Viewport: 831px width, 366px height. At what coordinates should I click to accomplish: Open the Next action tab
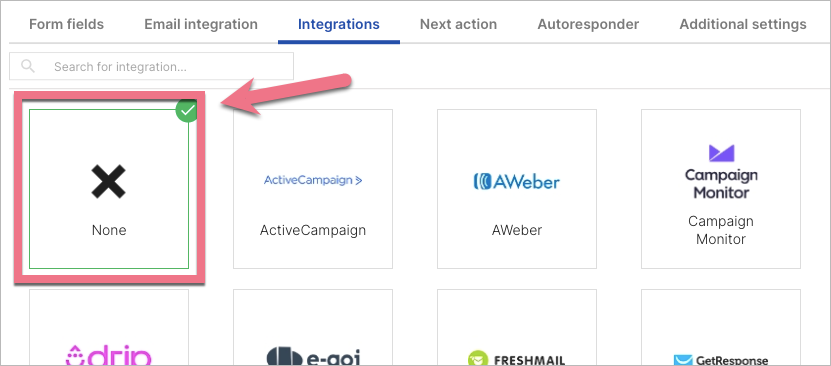458,24
